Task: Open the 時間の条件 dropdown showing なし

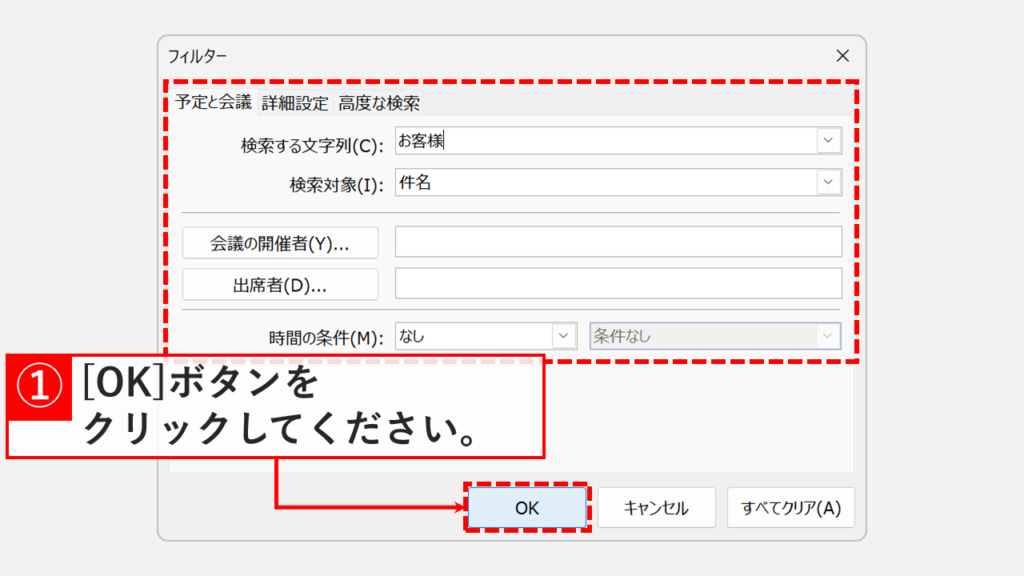Action: coord(563,336)
